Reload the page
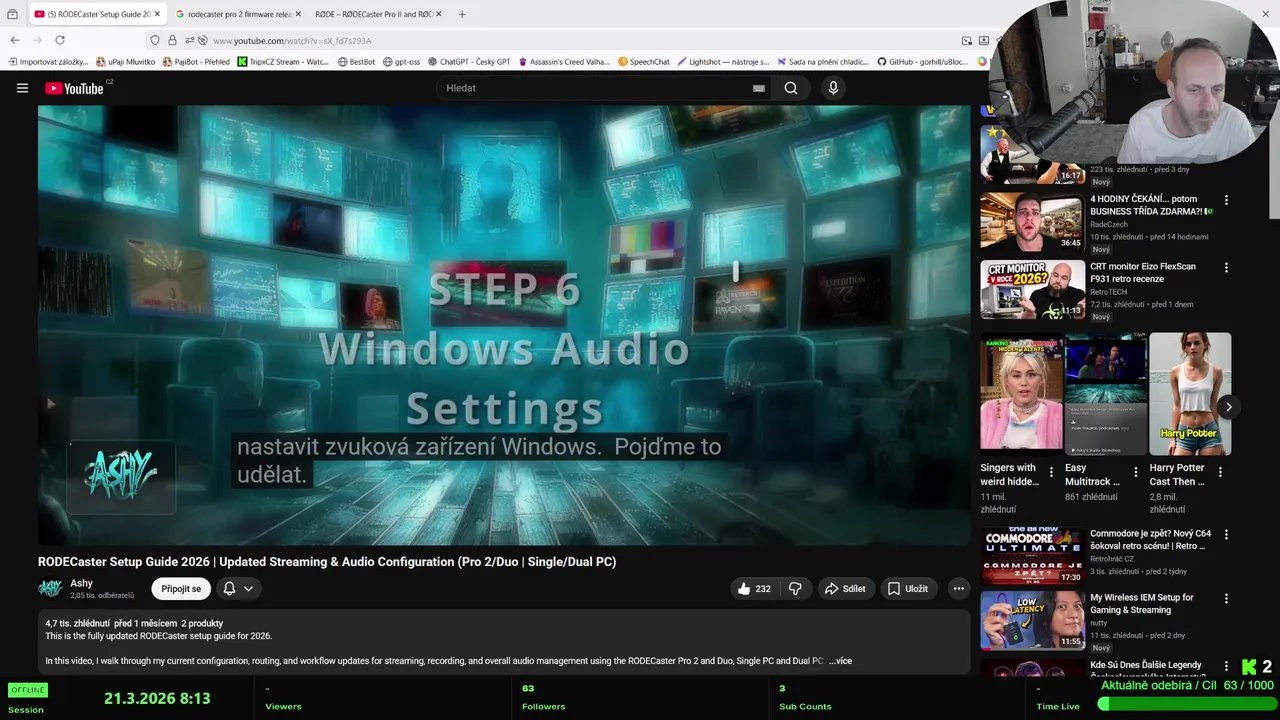1280x720 pixels. coord(60,40)
